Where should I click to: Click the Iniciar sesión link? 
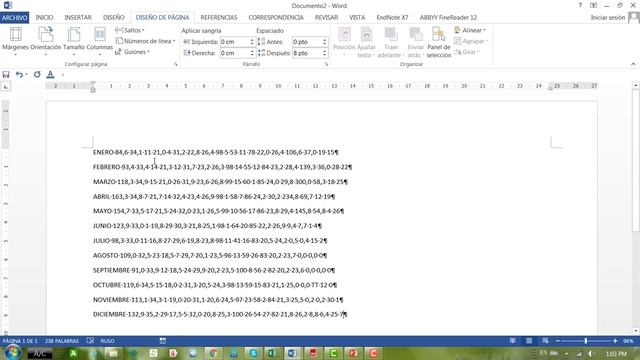point(608,18)
